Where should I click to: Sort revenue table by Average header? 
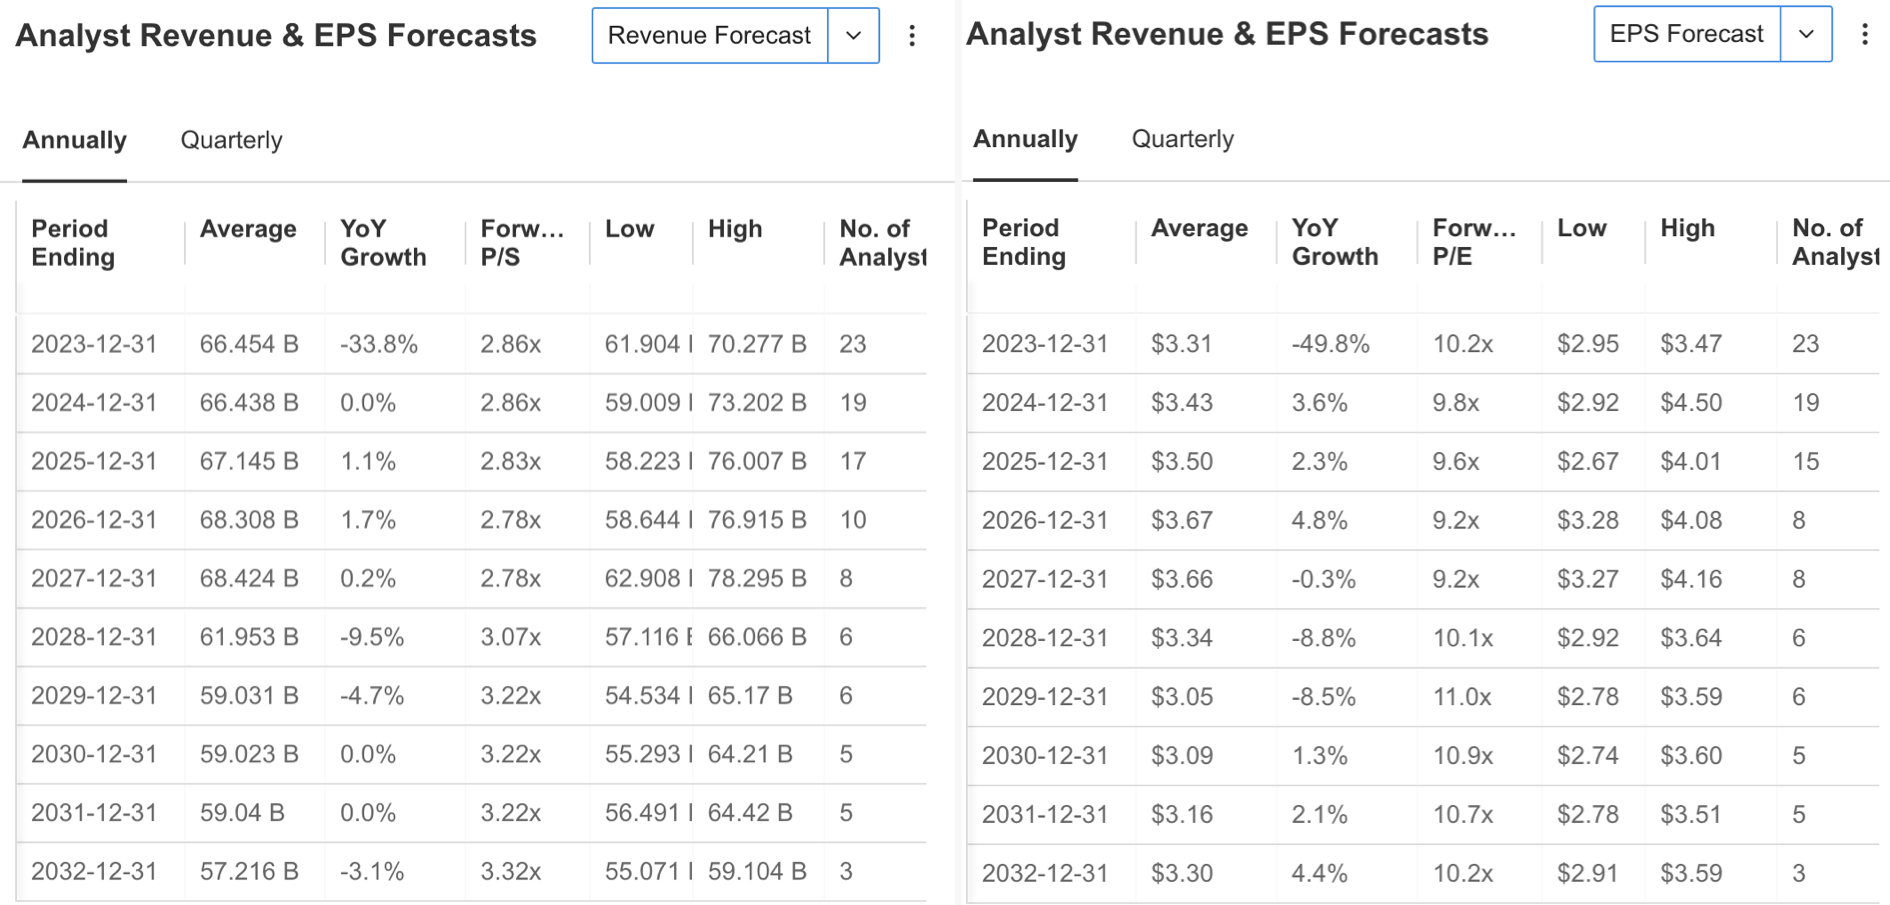pos(248,229)
